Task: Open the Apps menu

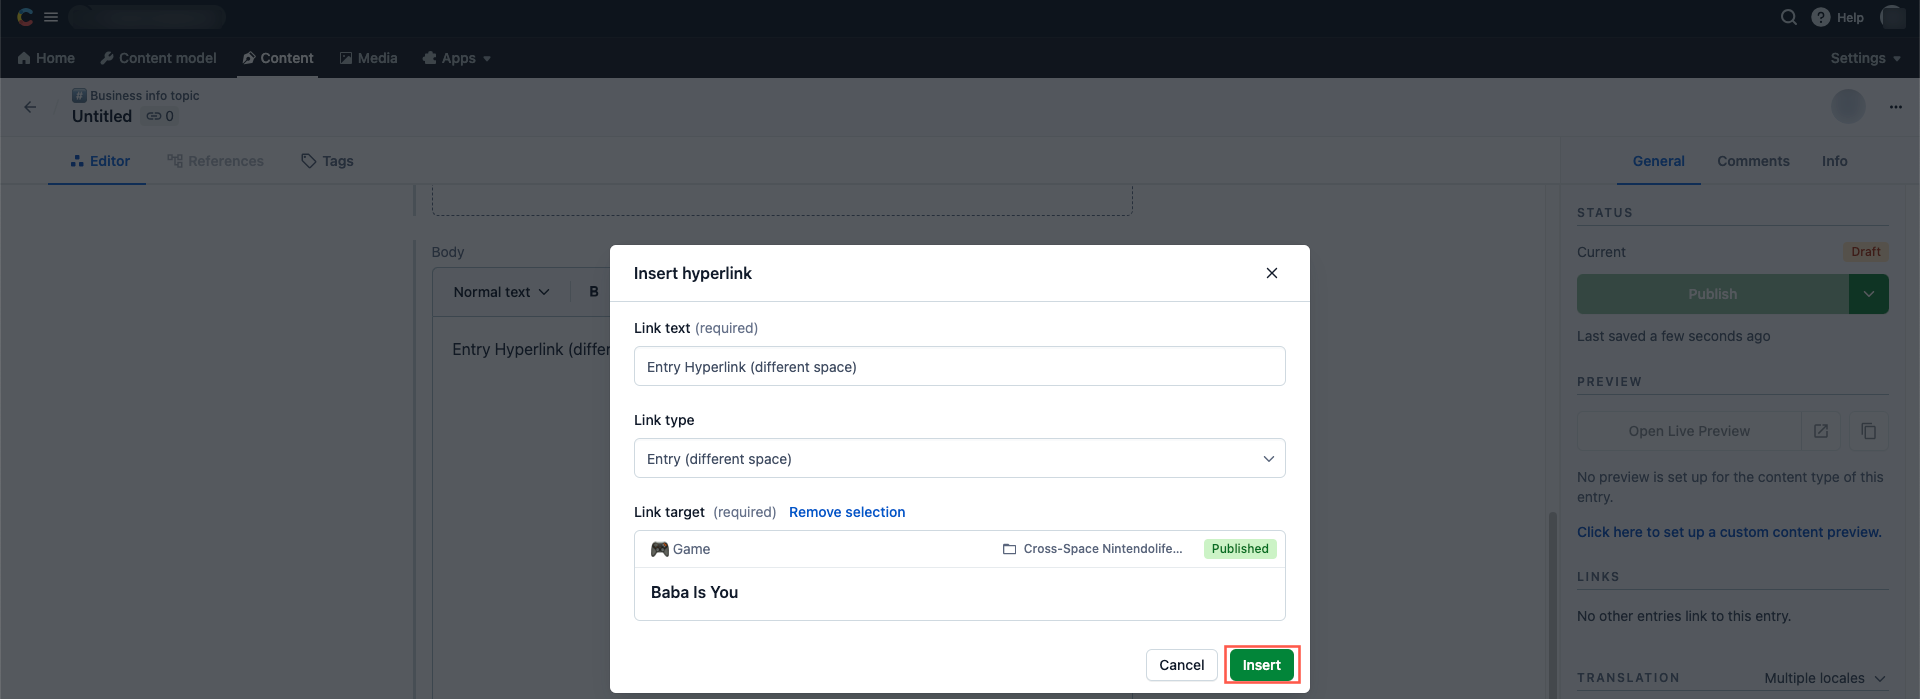Action: [x=457, y=58]
